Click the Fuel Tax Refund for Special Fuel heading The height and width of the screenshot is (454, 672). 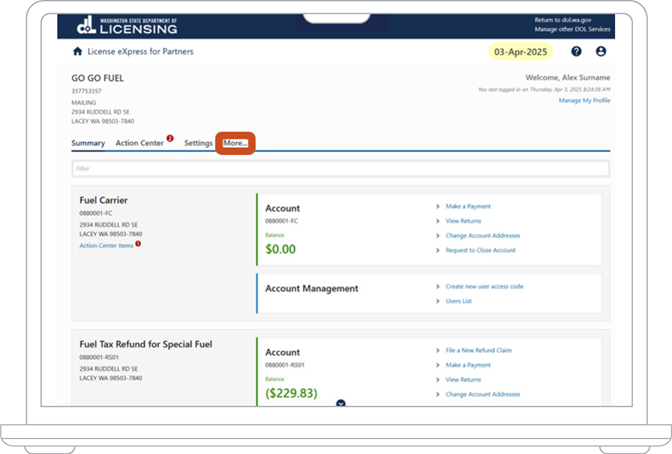tap(146, 344)
